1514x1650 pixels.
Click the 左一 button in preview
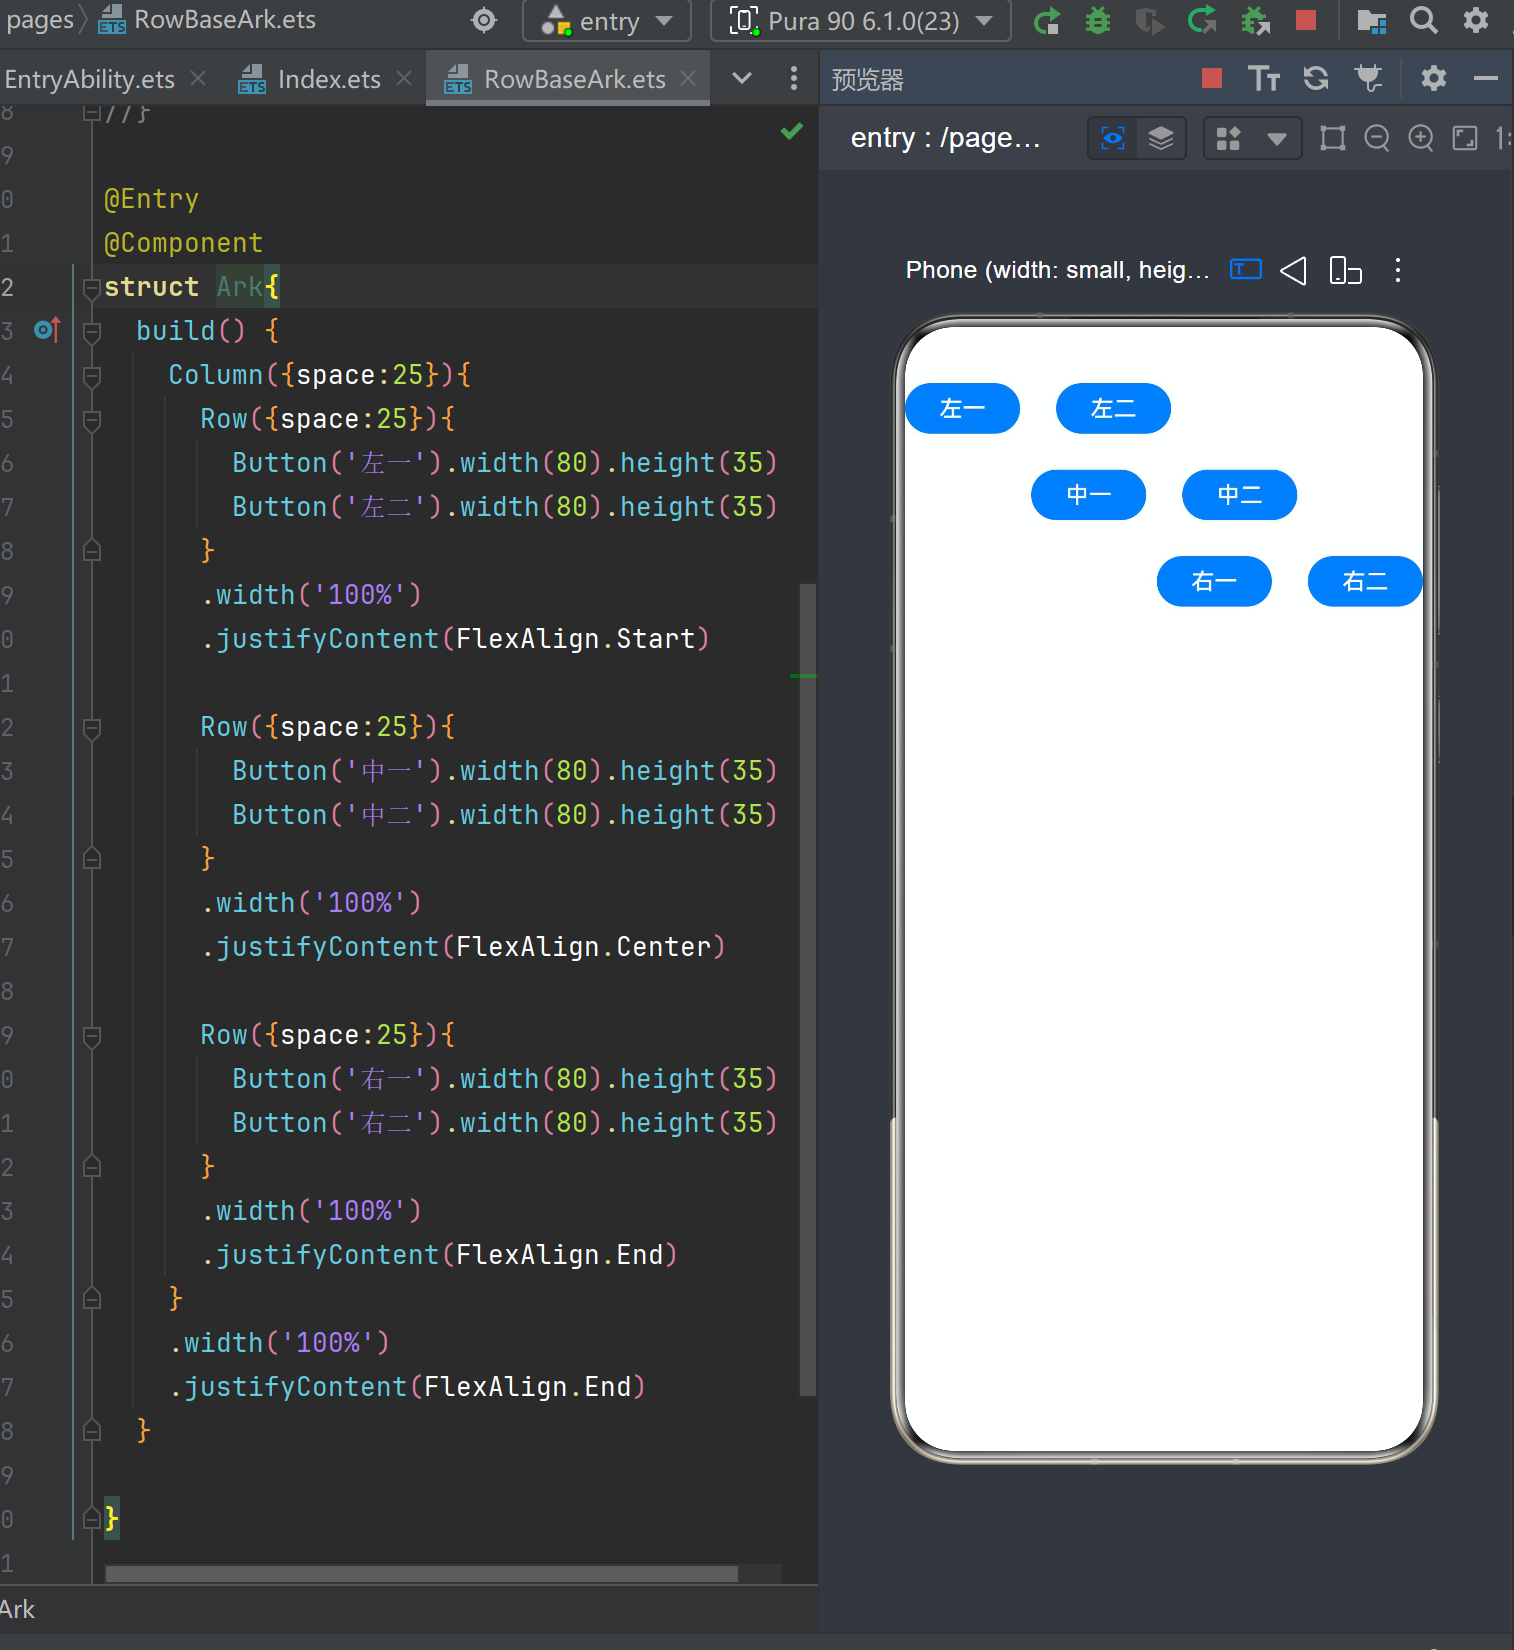click(962, 409)
